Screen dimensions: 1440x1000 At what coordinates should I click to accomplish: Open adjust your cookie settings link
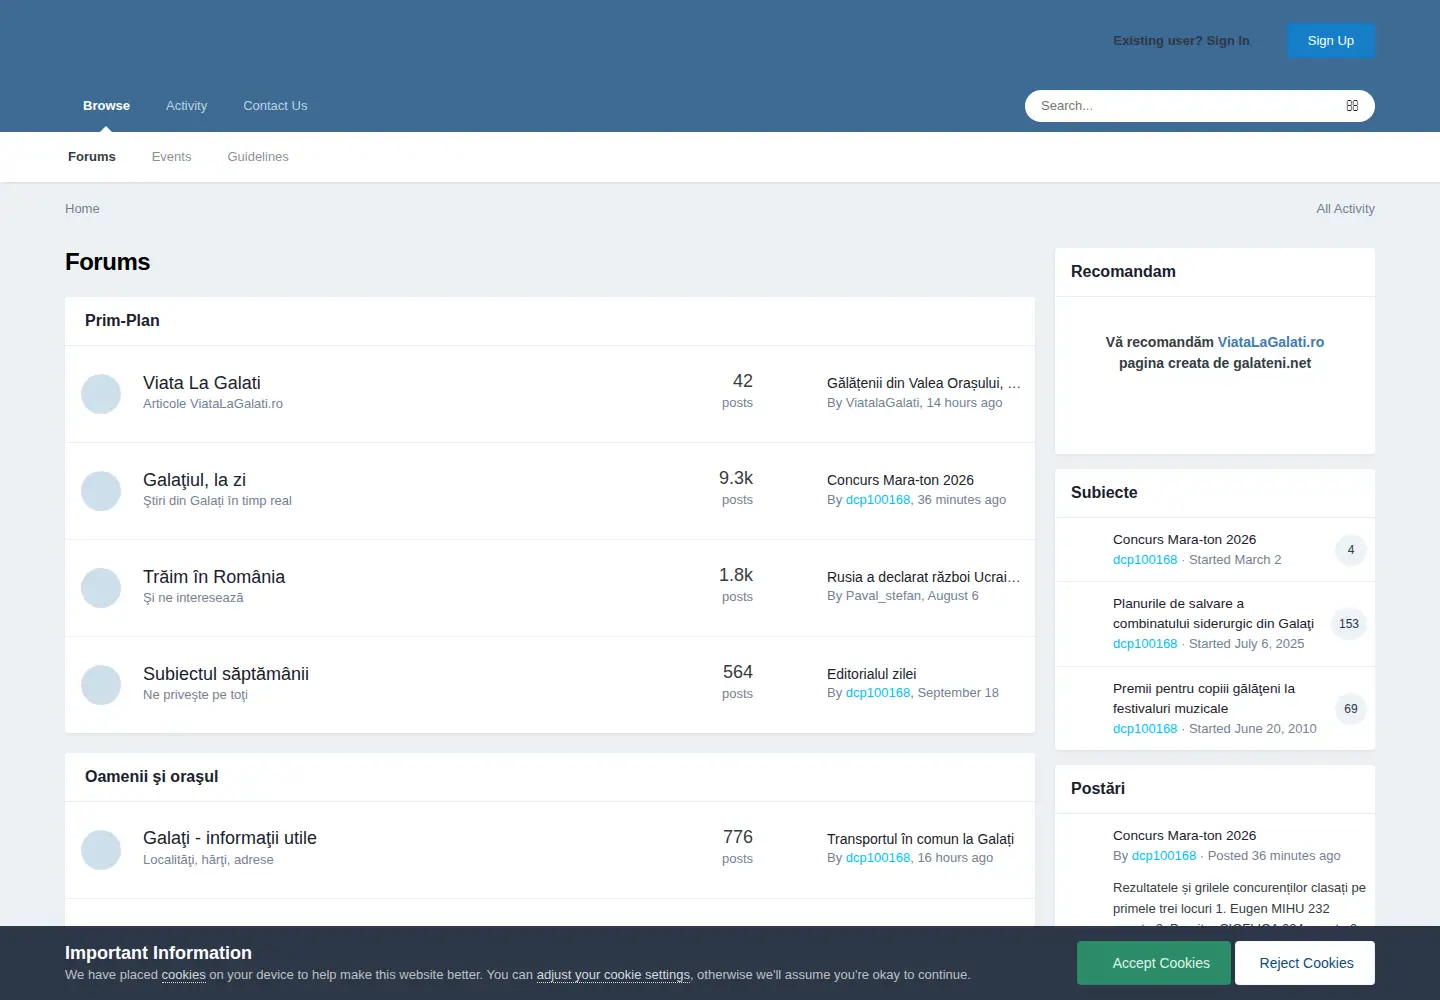click(613, 975)
